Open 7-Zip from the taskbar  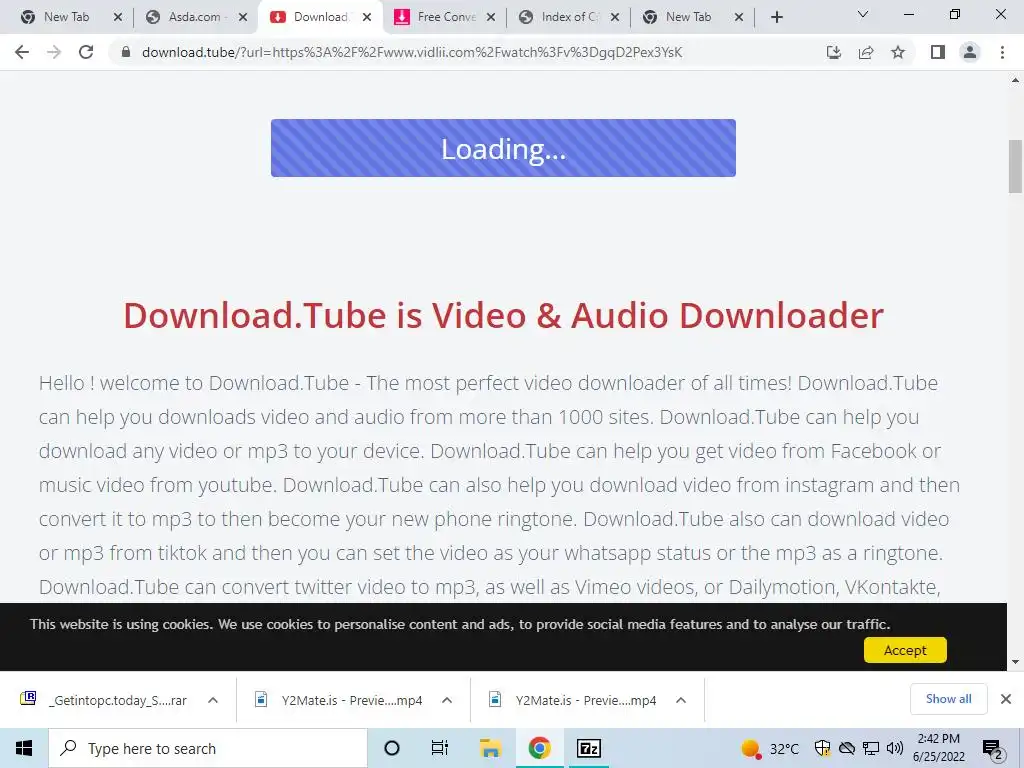pyautogui.click(x=588, y=748)
